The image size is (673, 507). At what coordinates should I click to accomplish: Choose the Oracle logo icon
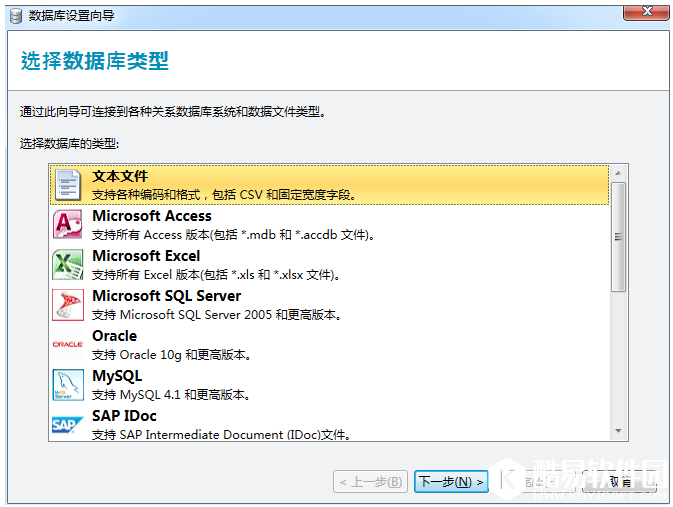pyautogui.click(x=67, y=345)
